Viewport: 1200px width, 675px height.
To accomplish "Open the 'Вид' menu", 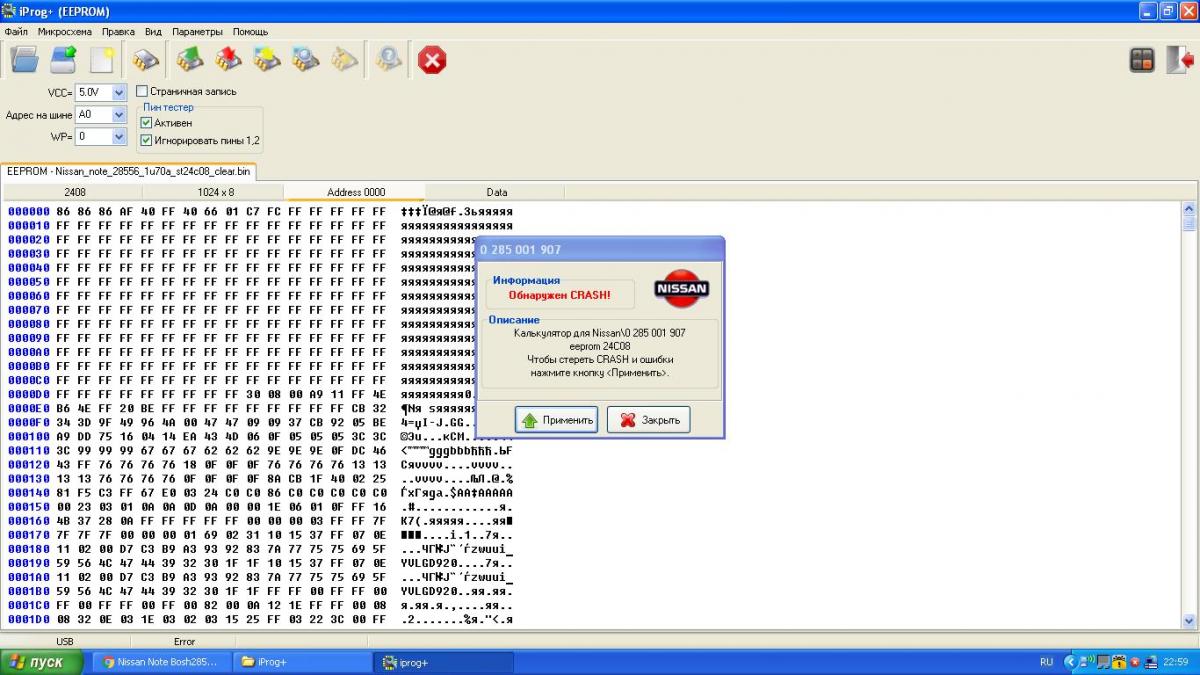I will [153, 32].
